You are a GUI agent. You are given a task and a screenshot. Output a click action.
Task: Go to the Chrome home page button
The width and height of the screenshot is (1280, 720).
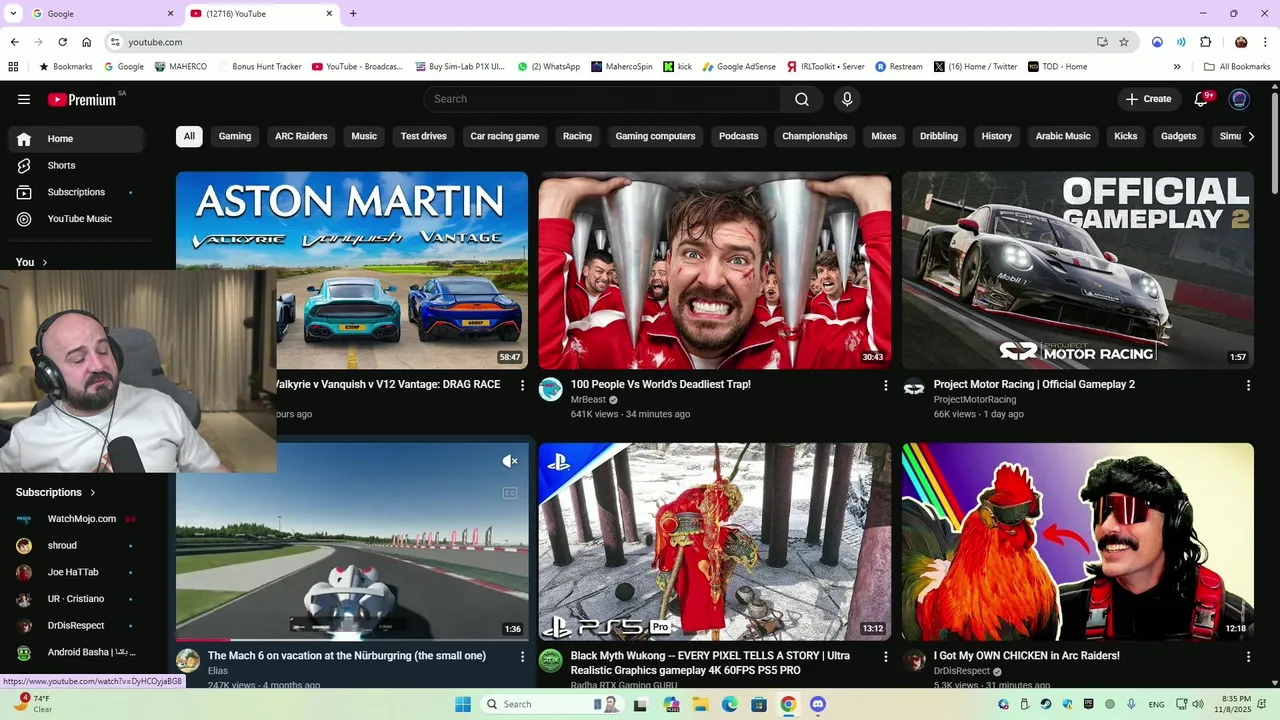(87, 42)
